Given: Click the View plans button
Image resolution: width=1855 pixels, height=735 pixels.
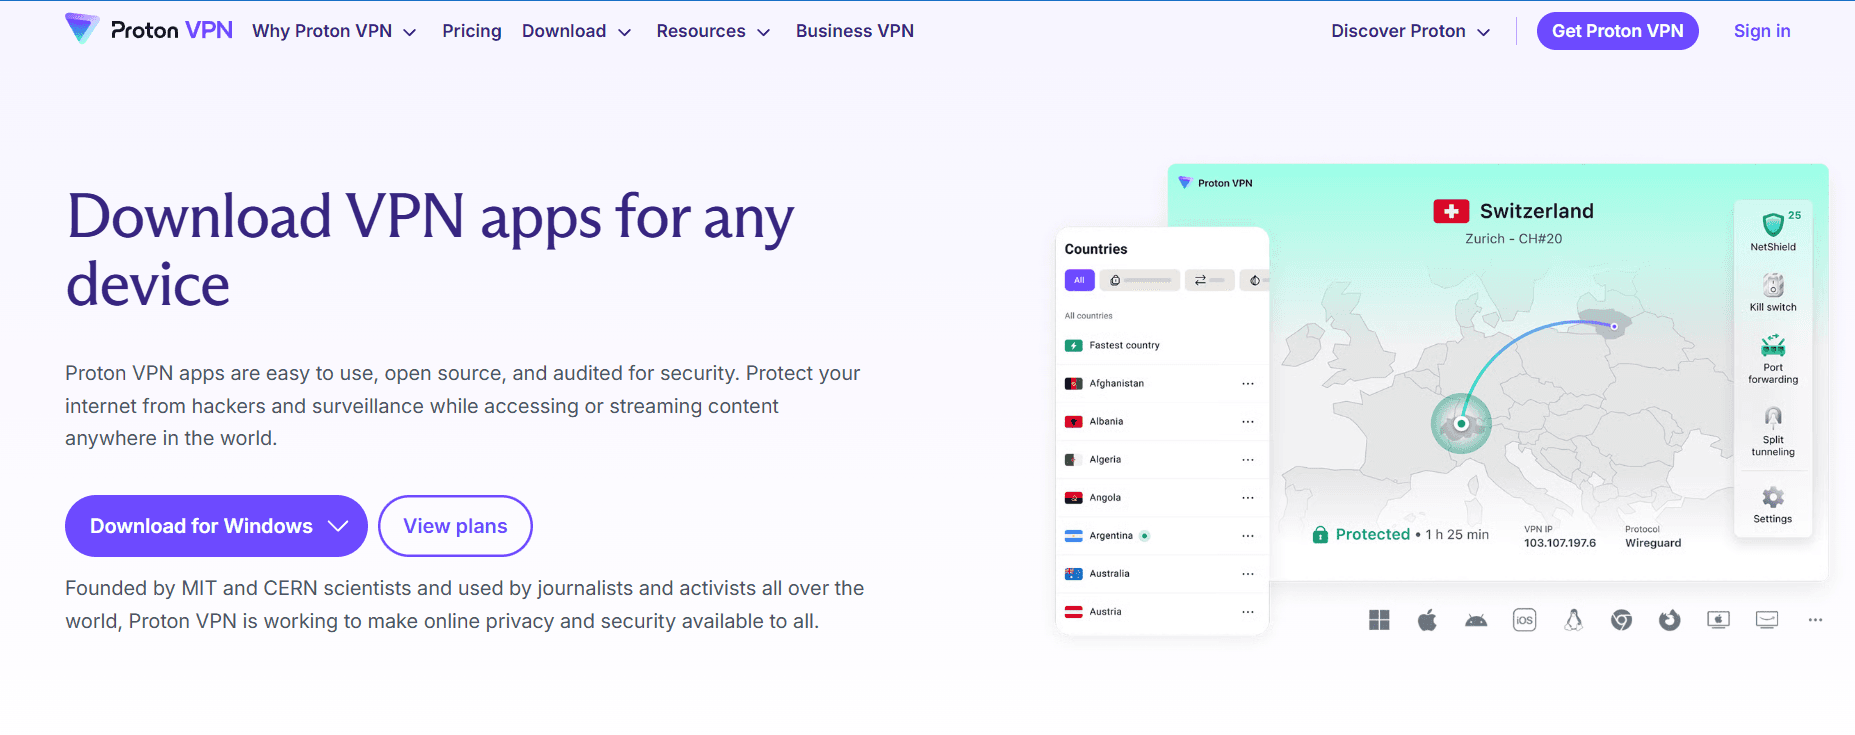Looking at the screenshot, I should pos(455,526).
